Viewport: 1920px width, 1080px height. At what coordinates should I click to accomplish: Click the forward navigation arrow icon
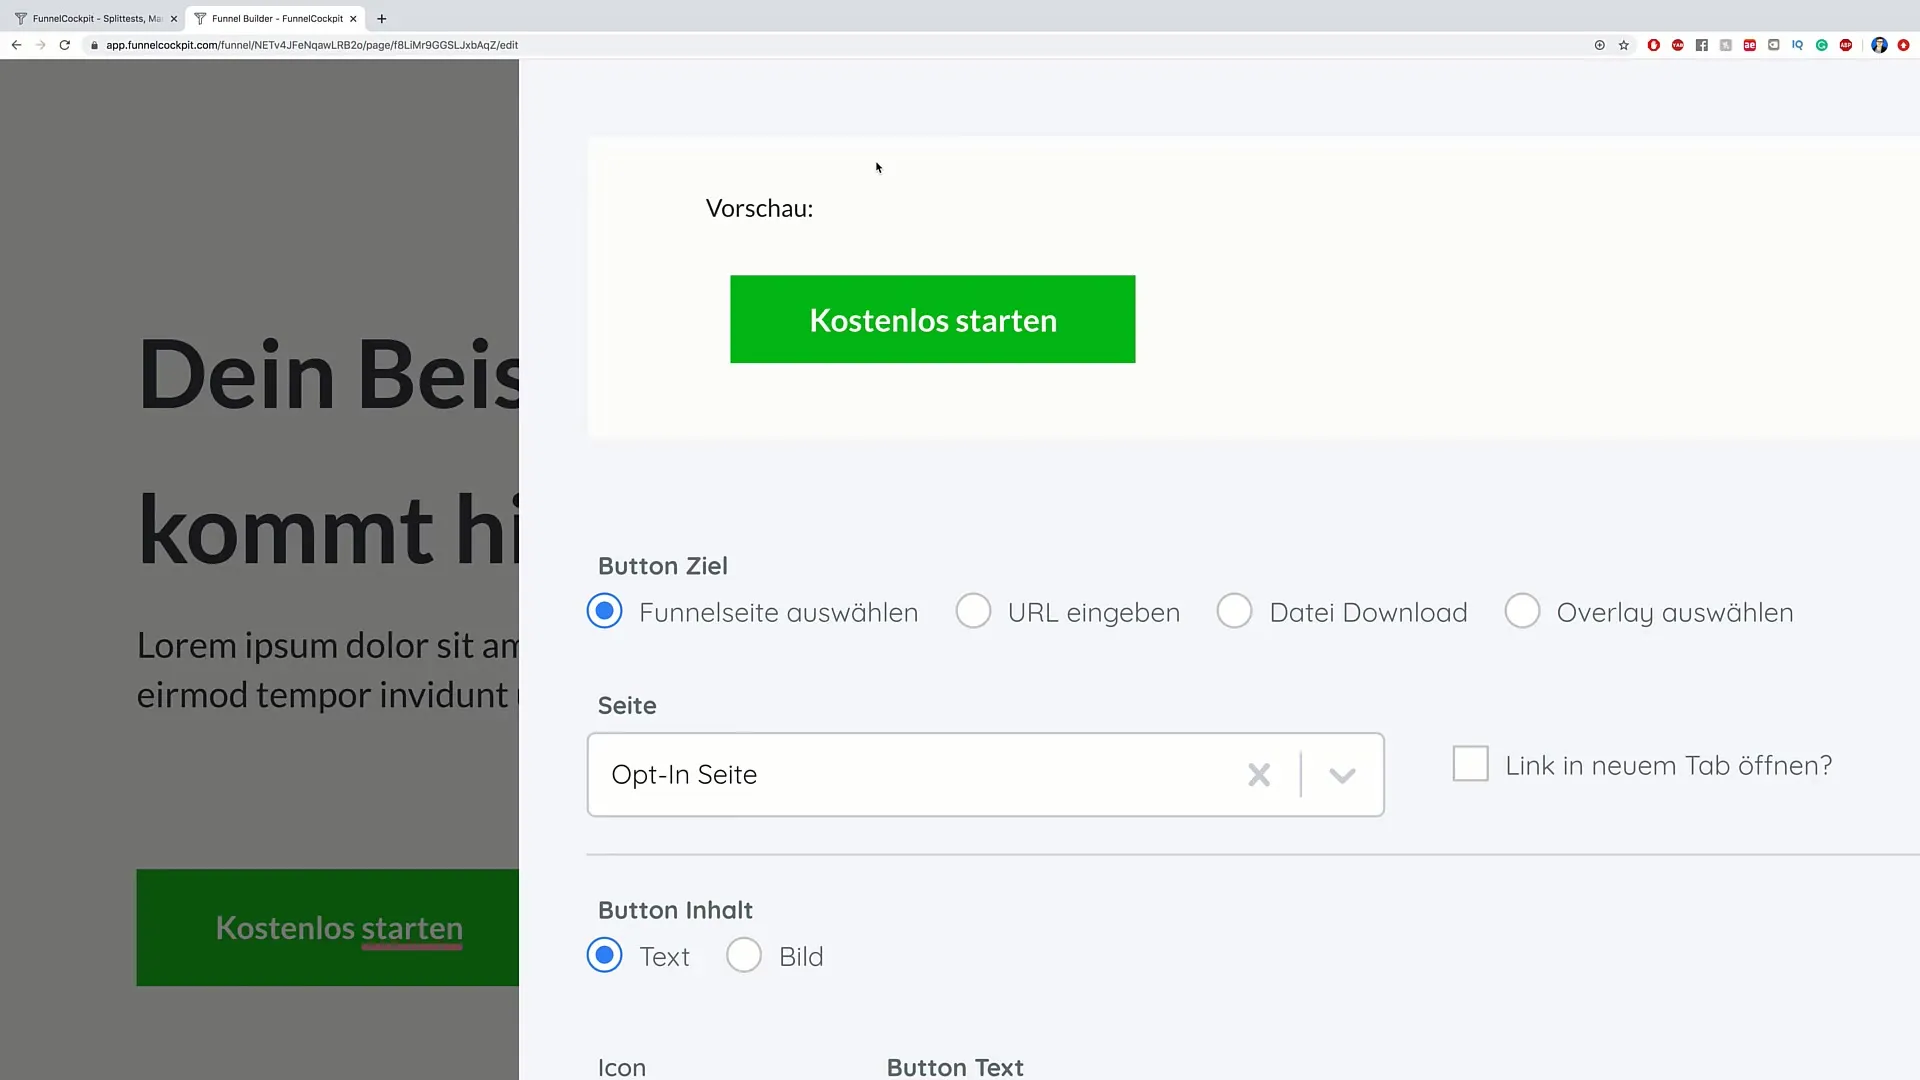pos(40,45)
